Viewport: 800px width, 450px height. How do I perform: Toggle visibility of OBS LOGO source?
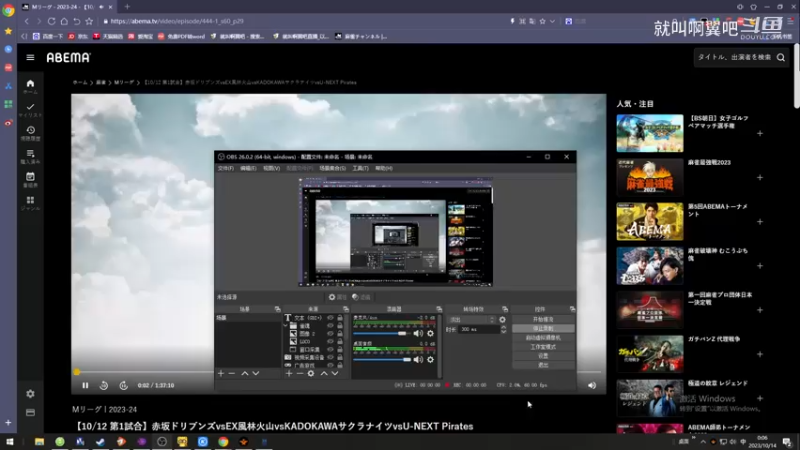pyautogui.click(x=330, y=341)
